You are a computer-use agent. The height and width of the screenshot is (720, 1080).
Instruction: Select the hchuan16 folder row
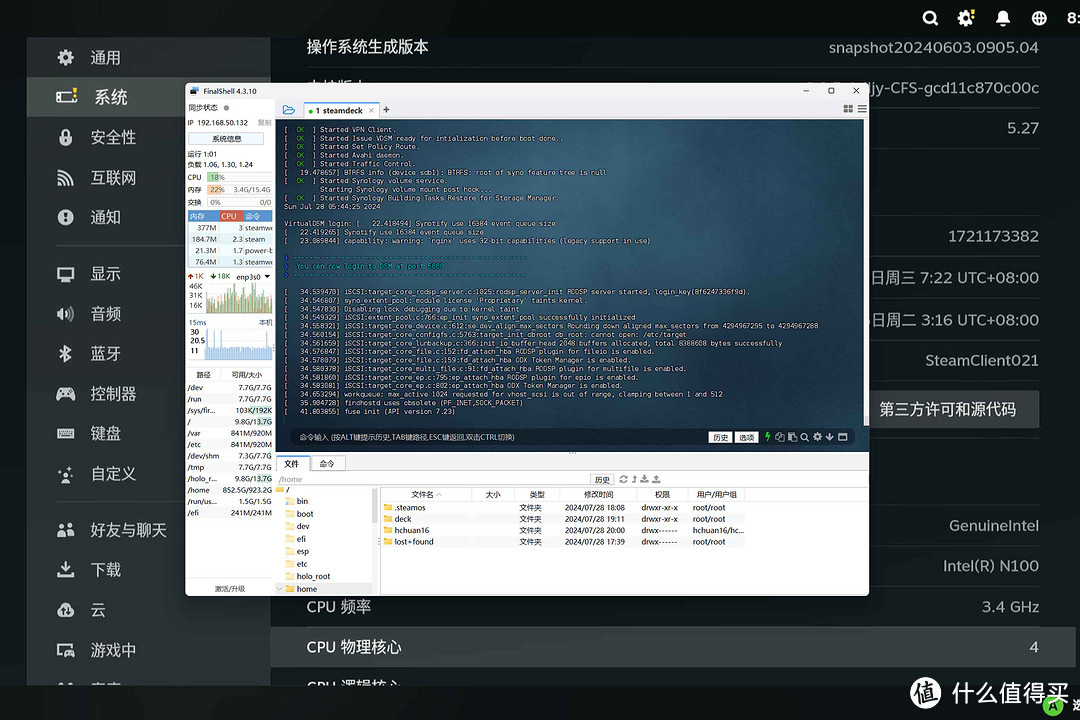pyautogui.click(x=412, y=530)
